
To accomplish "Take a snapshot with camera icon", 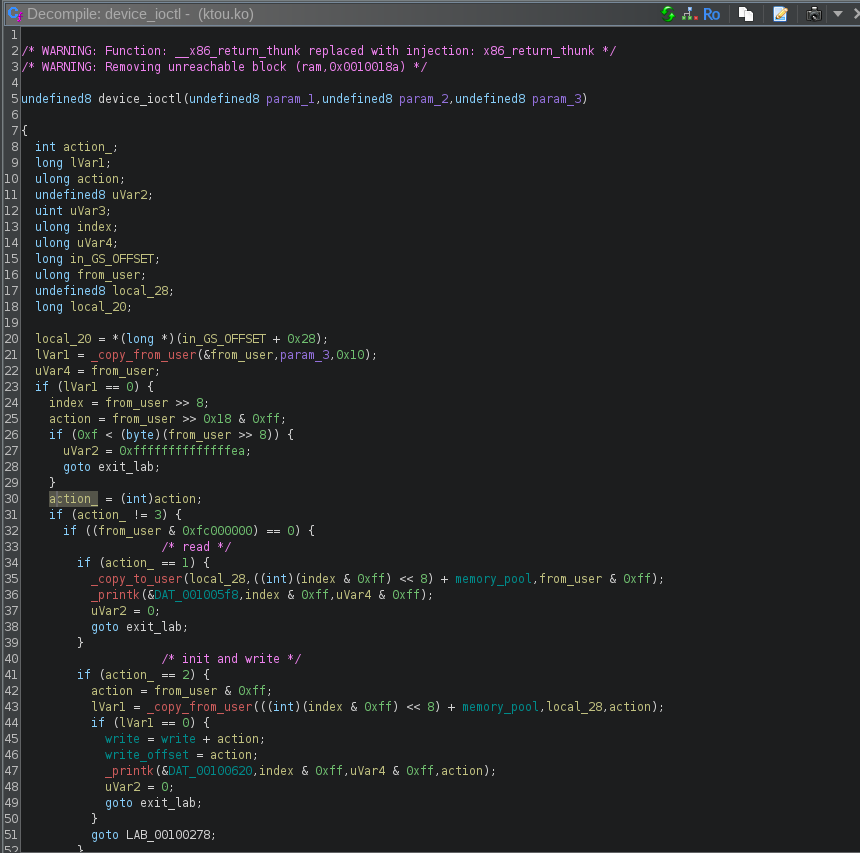I will (x=814, y=14).
